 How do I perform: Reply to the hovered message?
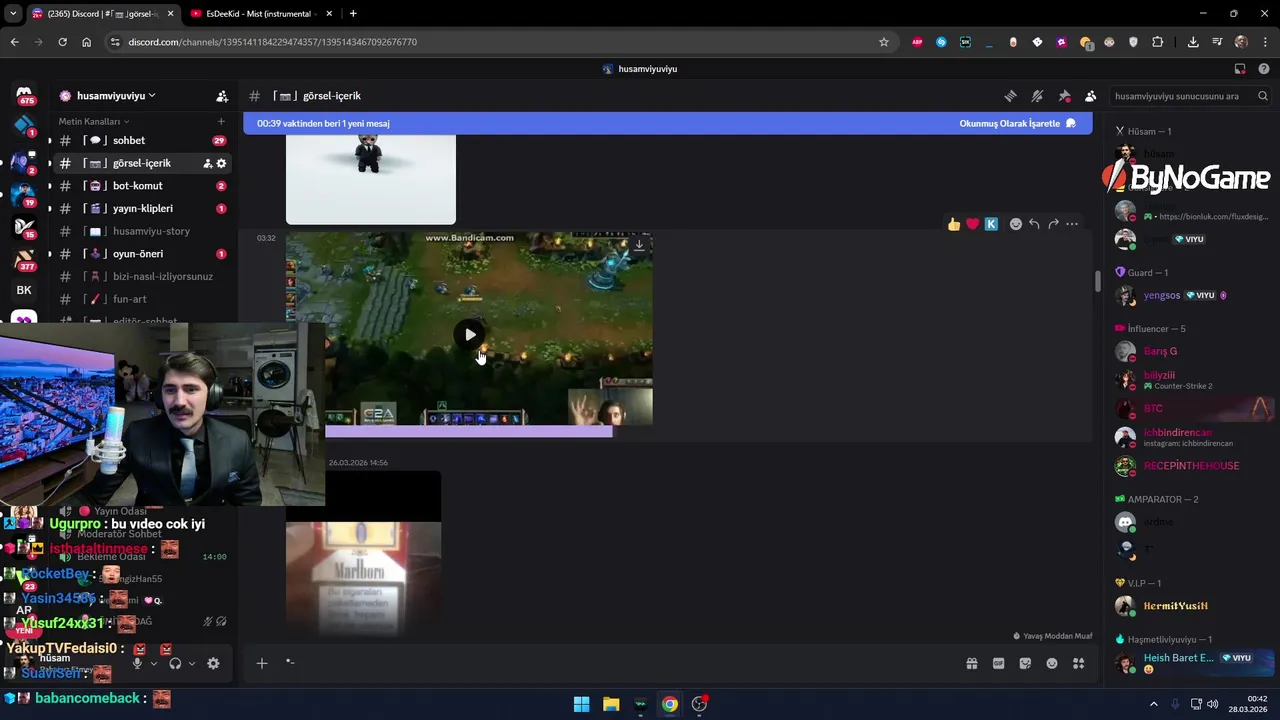(1034, 224)
